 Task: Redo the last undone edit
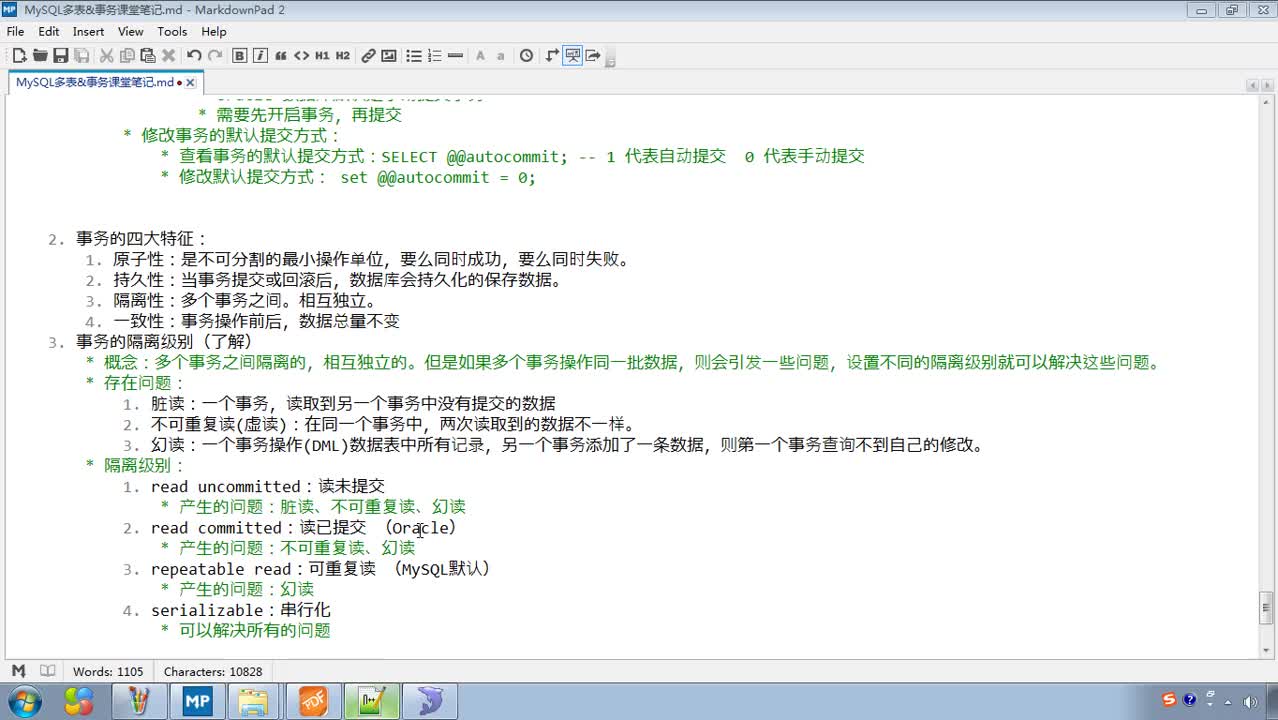coord(215,56)
